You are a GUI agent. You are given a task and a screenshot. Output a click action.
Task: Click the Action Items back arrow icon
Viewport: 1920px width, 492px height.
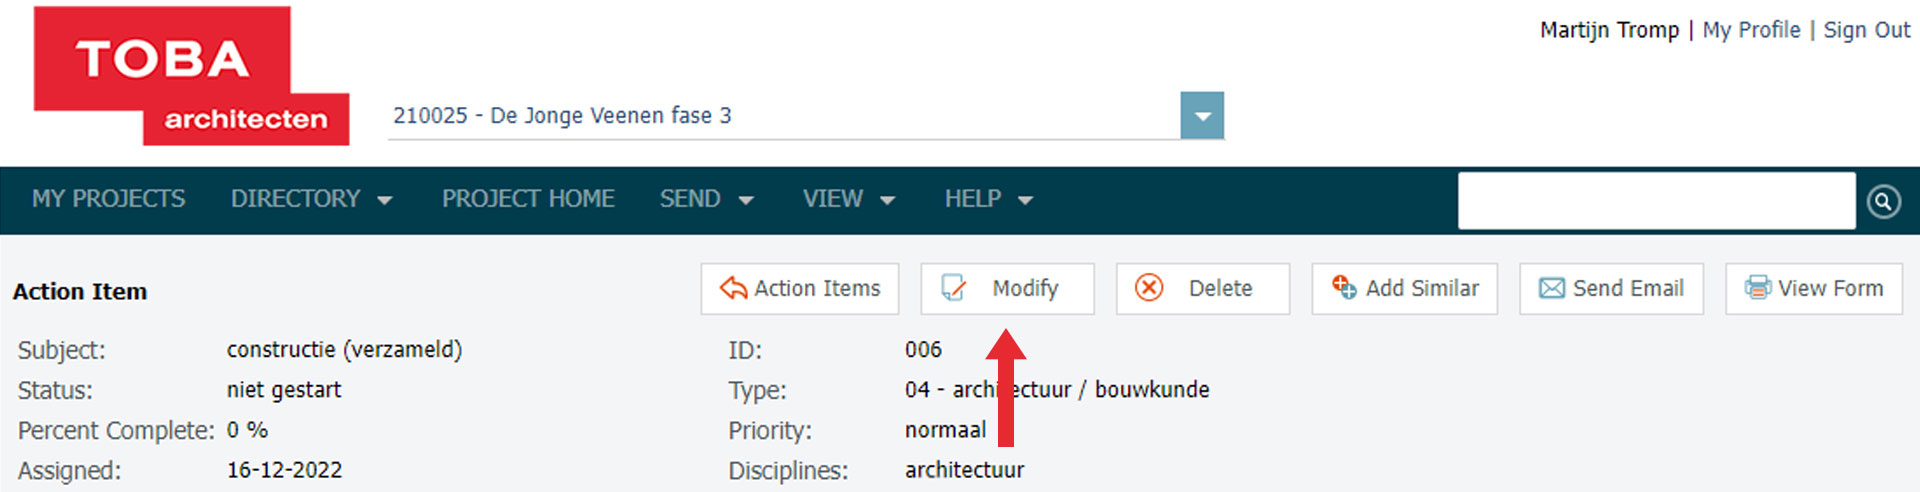[734, 289]
